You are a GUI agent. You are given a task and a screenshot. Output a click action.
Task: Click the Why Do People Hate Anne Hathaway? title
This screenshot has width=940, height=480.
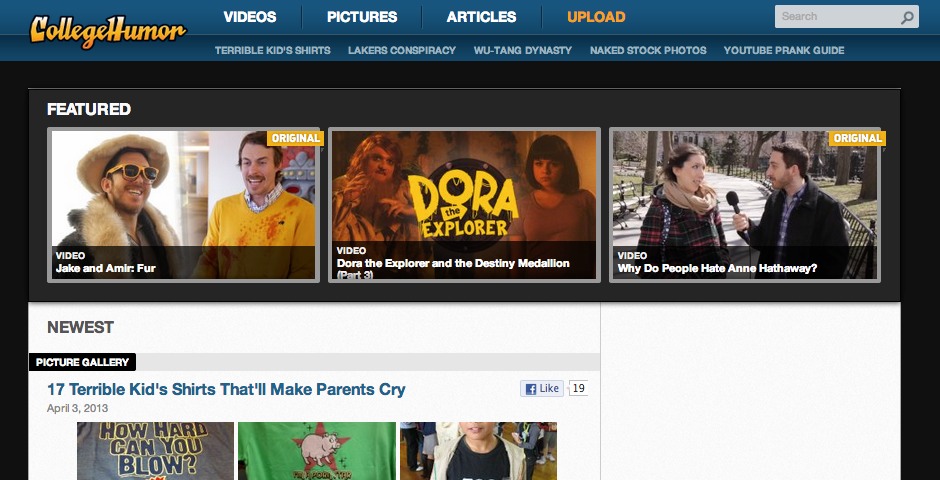click(718, 268)
